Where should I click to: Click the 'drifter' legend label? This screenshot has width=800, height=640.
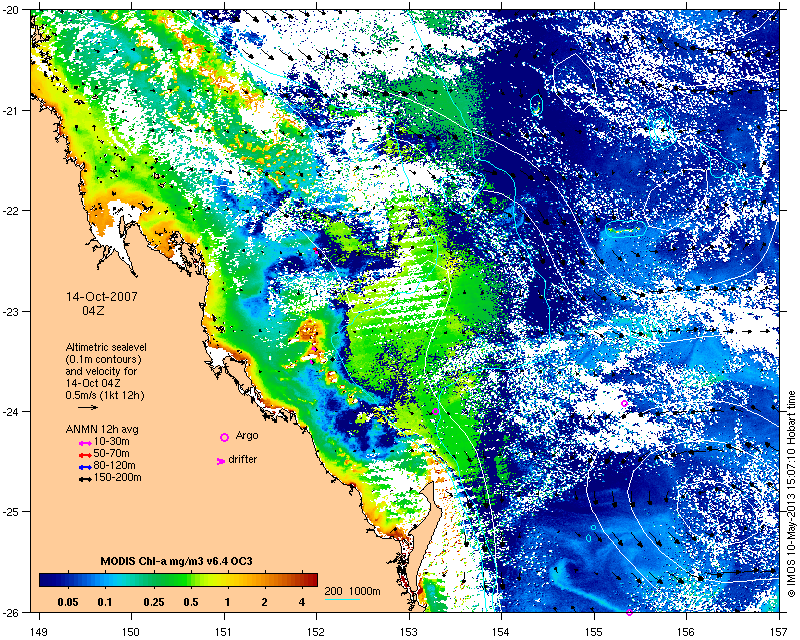pos(243,459)
